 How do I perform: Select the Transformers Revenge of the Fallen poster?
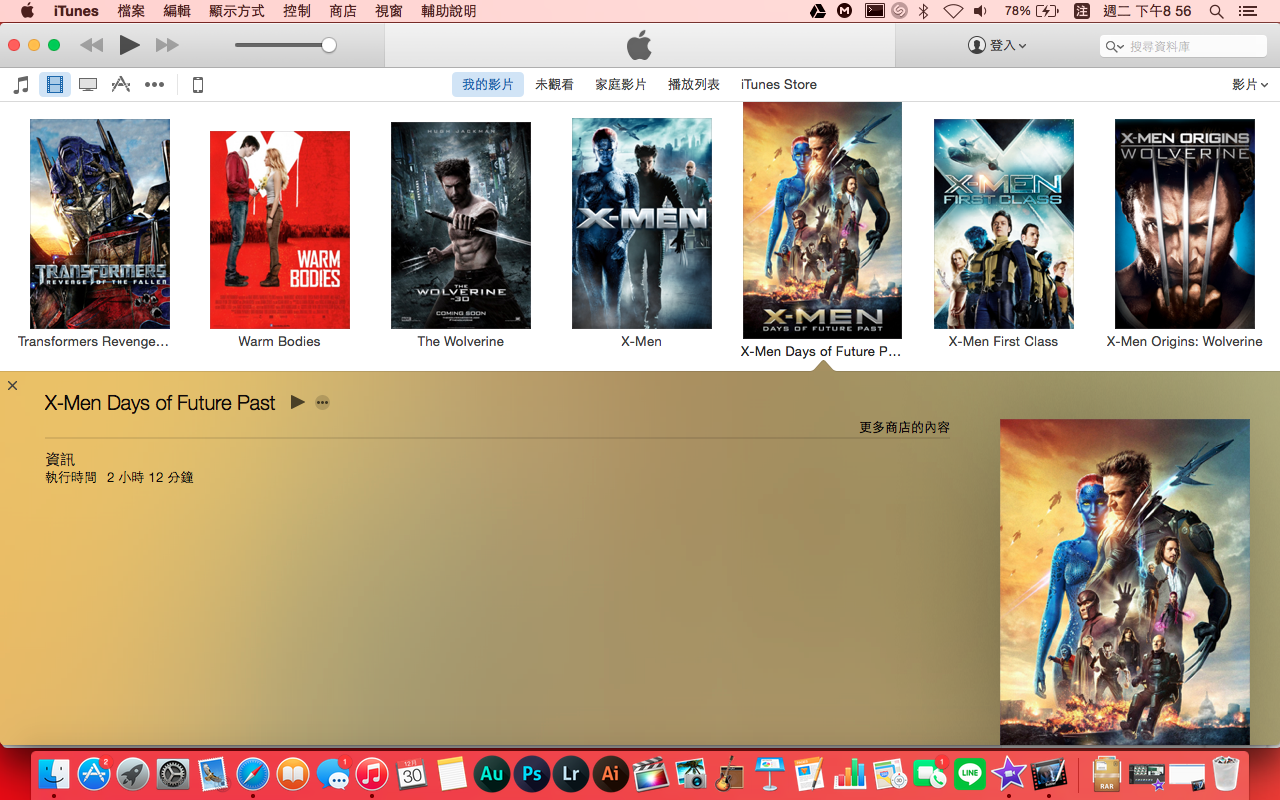(x=100, y=224)
